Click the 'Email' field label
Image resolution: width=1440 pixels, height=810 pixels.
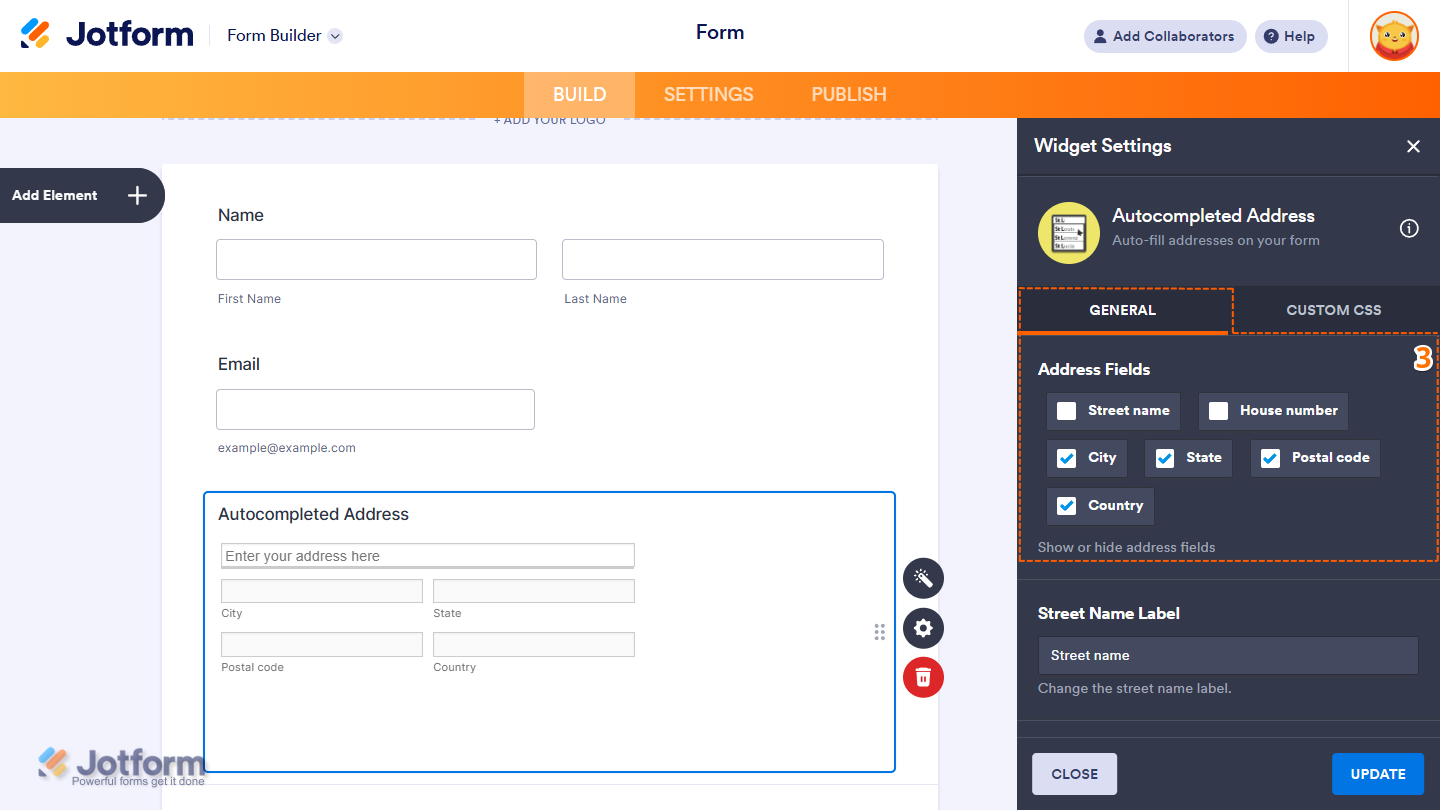tap(239, 365)
